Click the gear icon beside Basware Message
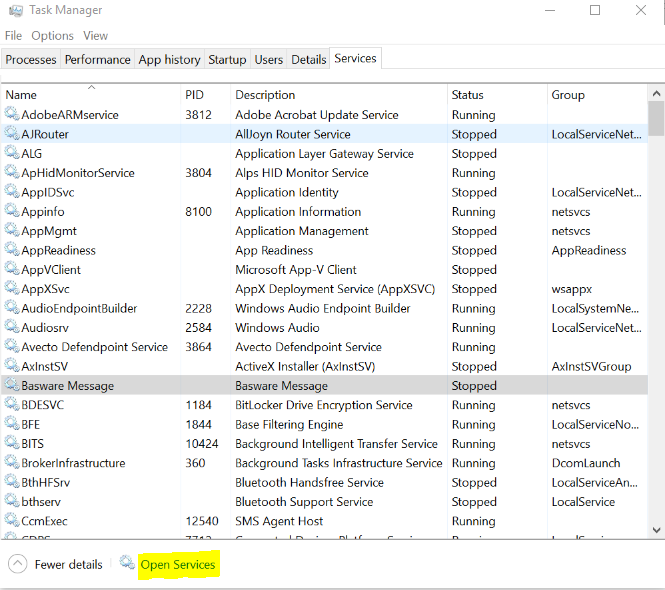Image resolution: width=665 pixels, height=590 pixels. tap(12, 385)
